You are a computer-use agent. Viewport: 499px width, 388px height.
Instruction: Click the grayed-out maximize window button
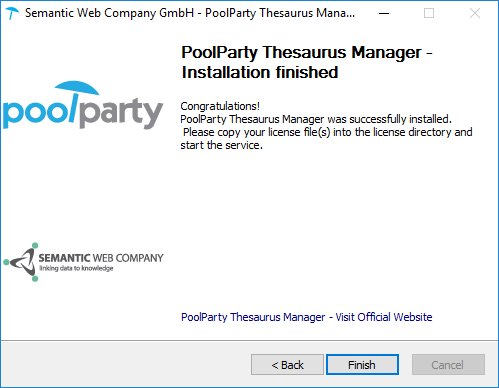[429, 13]
